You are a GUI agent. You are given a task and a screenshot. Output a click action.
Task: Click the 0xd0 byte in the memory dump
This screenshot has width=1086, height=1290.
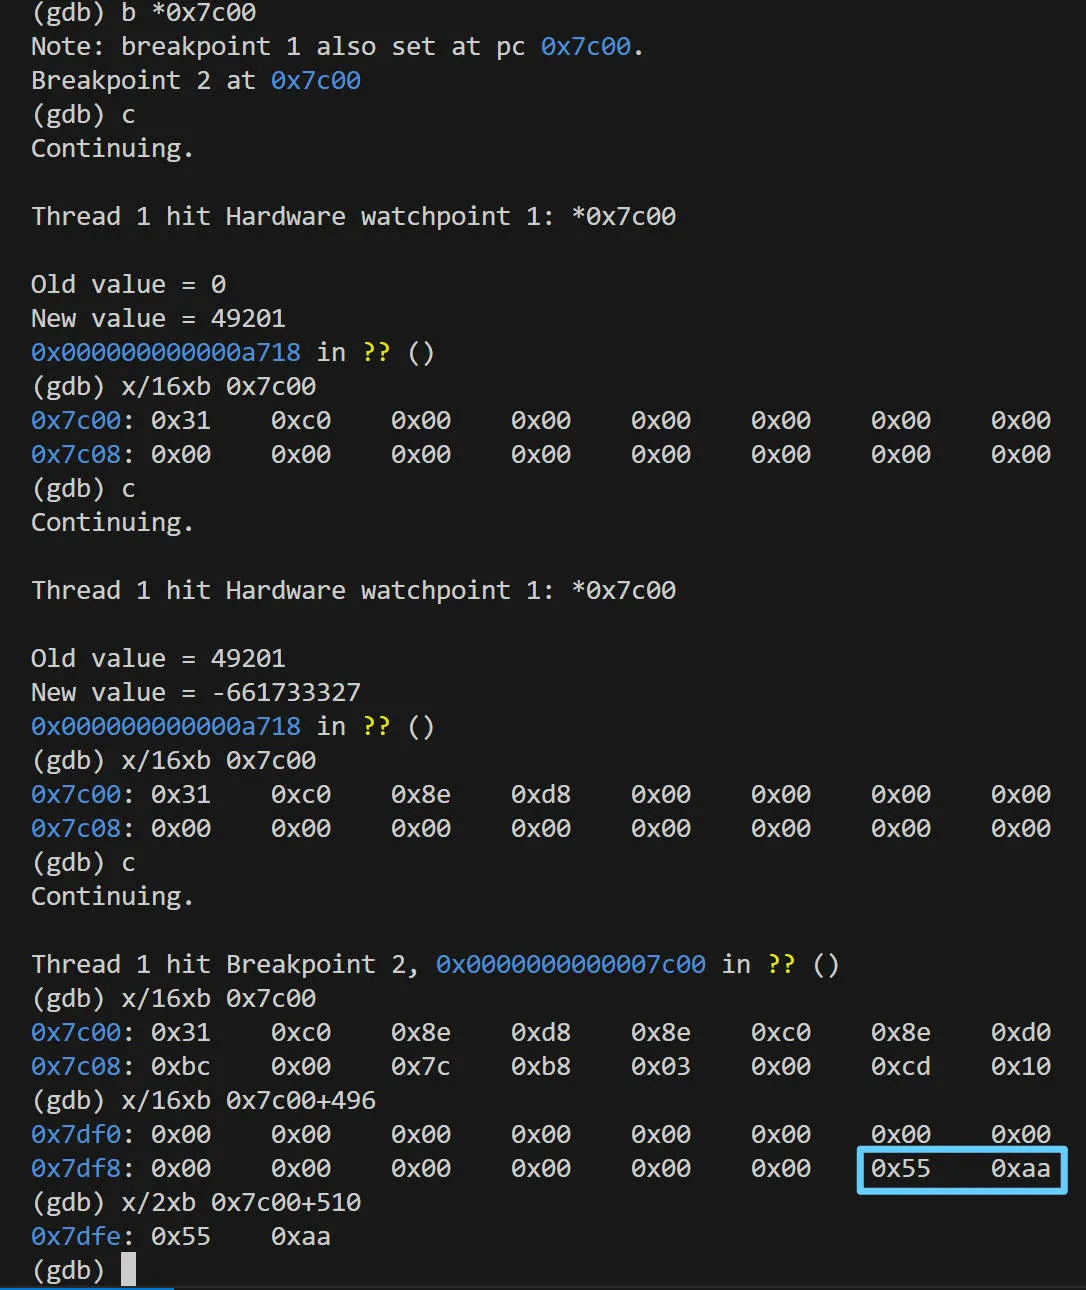pos(1020,1033)
